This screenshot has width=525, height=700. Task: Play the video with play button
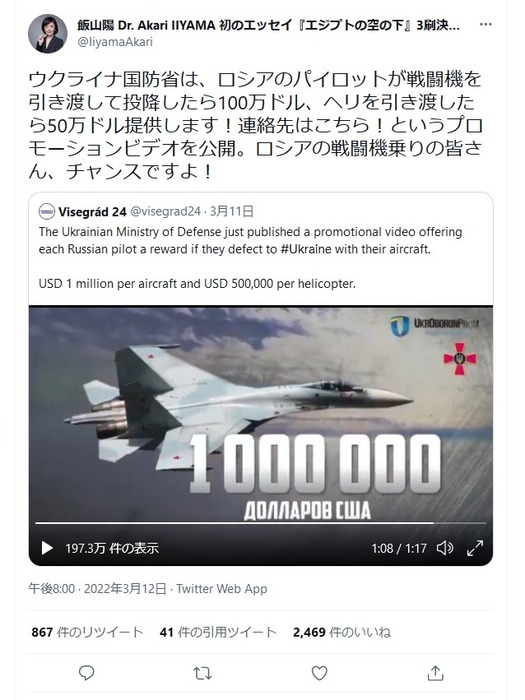point(46,548)
